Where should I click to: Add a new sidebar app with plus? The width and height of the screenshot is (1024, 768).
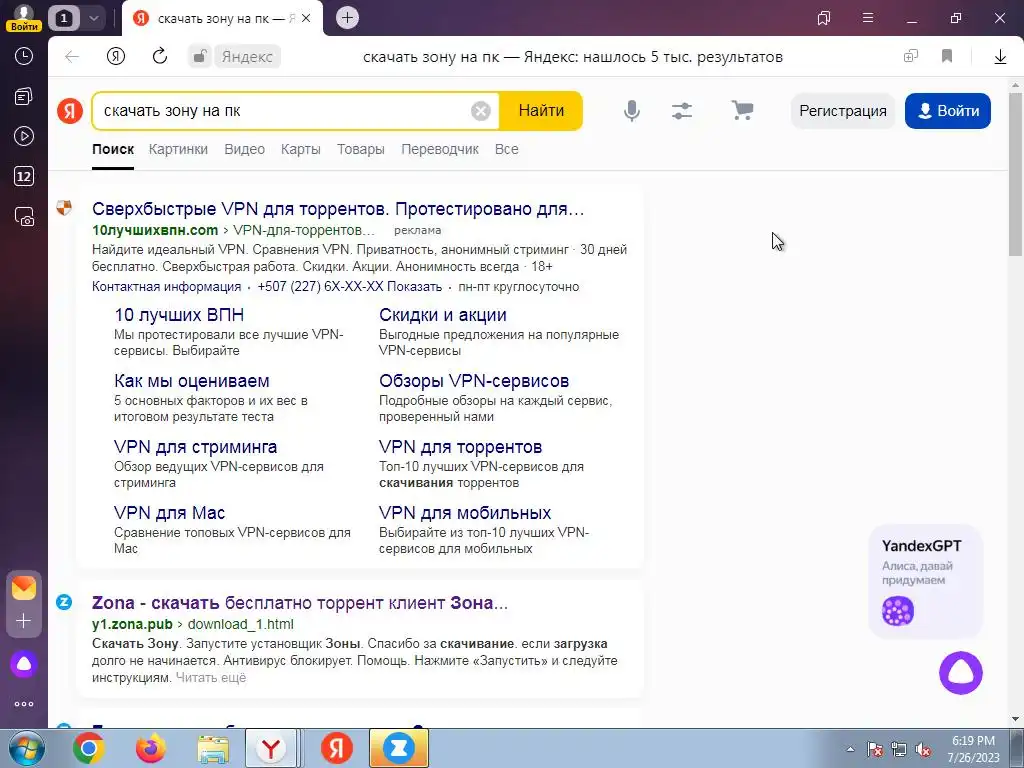pos(24,620)
